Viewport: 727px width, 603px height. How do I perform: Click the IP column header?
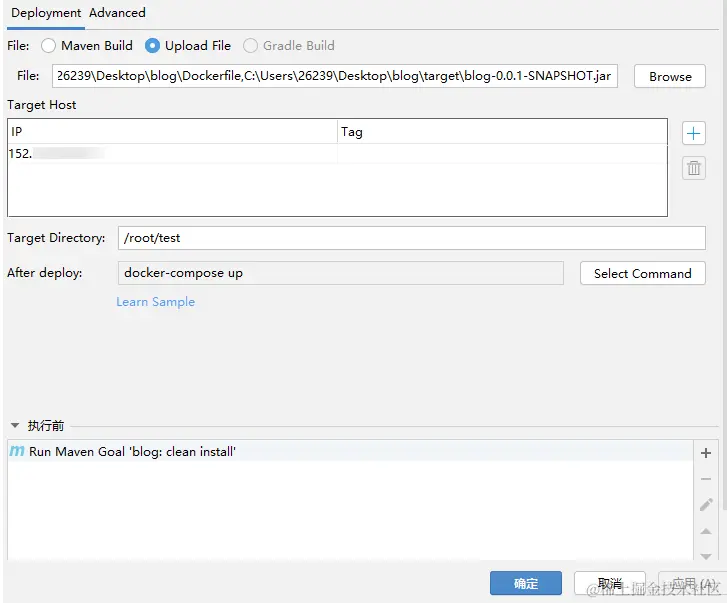click(x=172, y=132)
